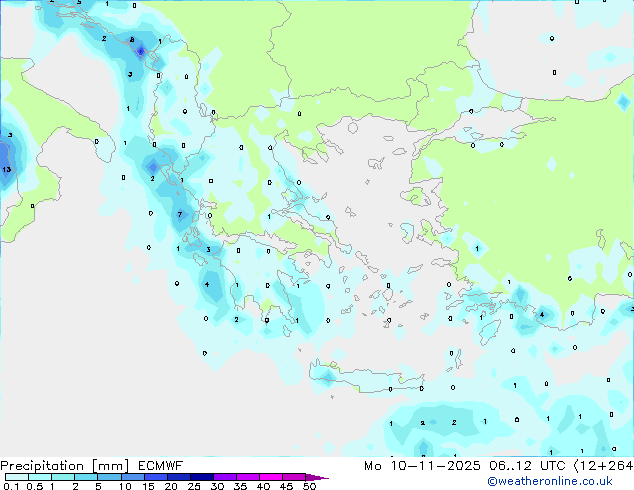Click the '0.5' legend scale label
The height and width of the screenshot is (490, 634).
tap(35, 486)
